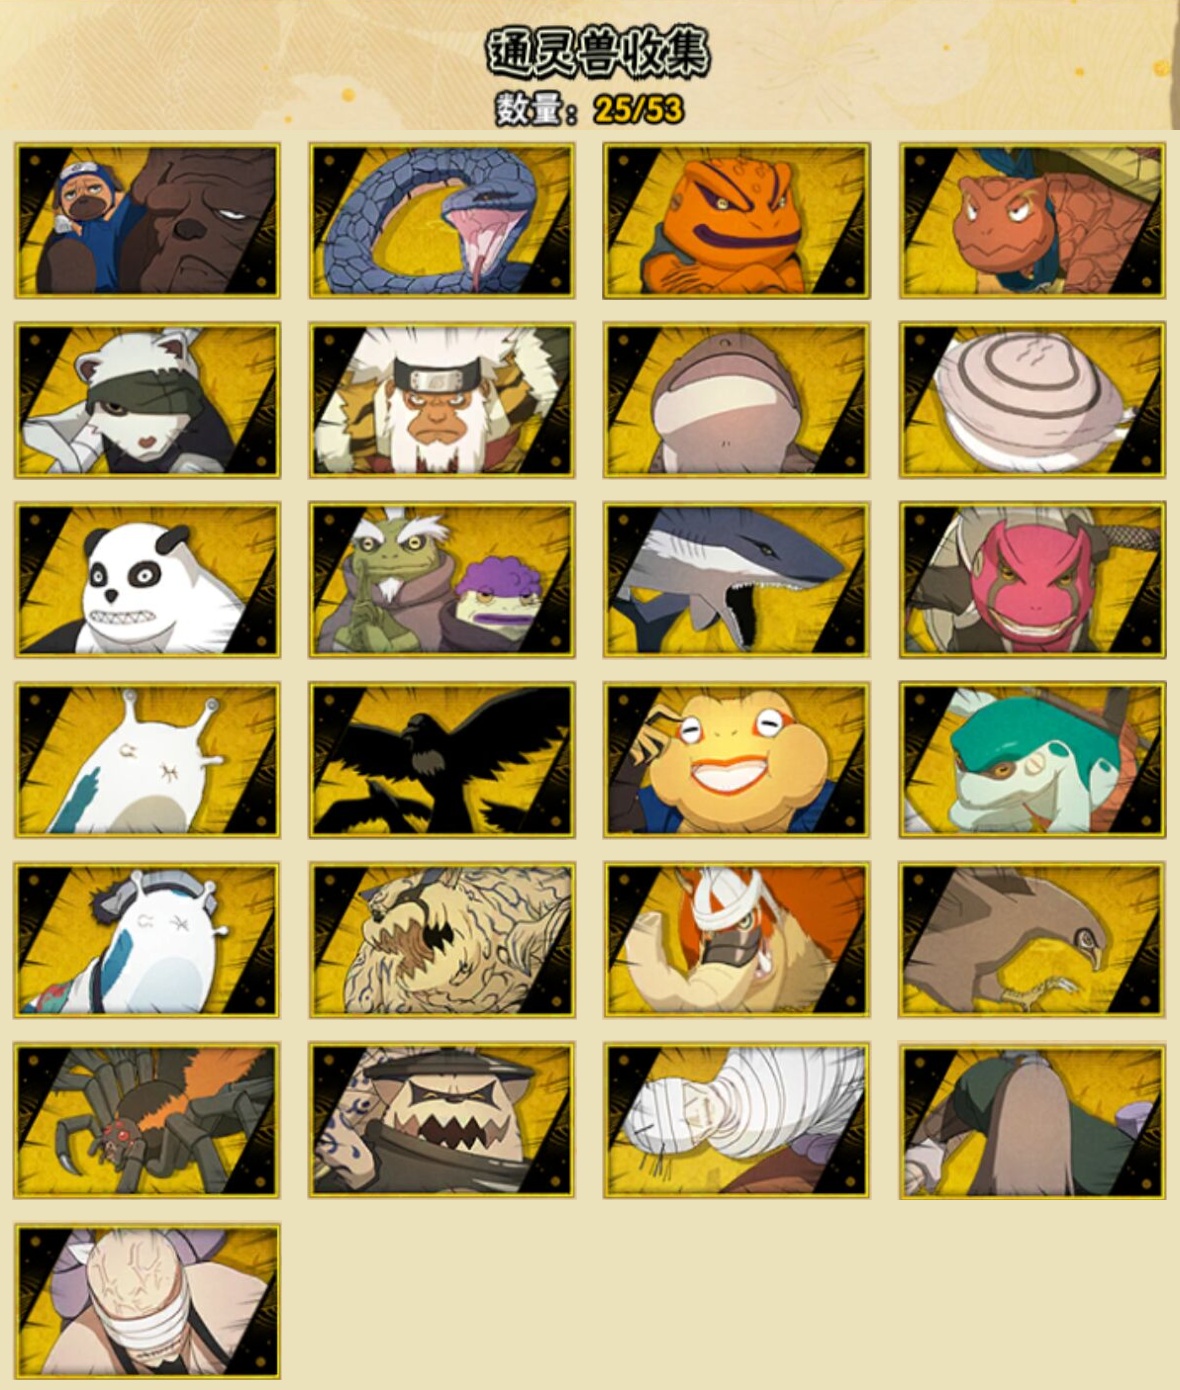Screen dimensions: 1180x1390
Task: Select the two elder toads card
Action: (441, 580)
